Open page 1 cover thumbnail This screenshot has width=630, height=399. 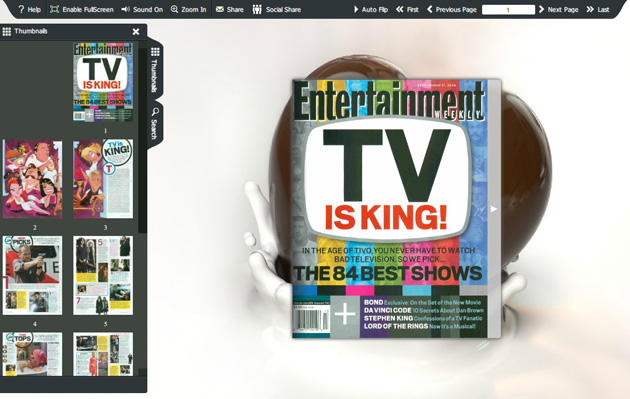[x=103, y=82]
